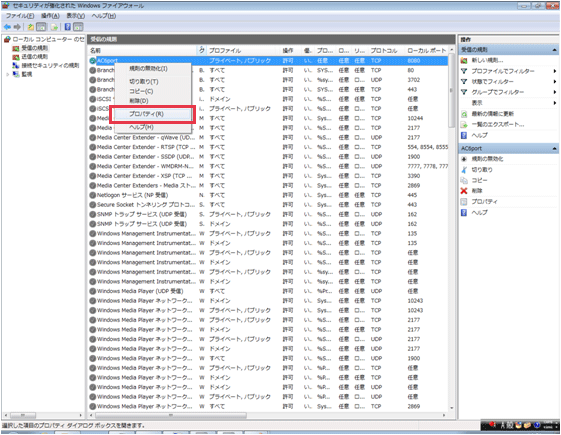Viewport: 561px width, 435px height.
Task: Click the help icon under AC6port actions
Action: coord(464,212)
